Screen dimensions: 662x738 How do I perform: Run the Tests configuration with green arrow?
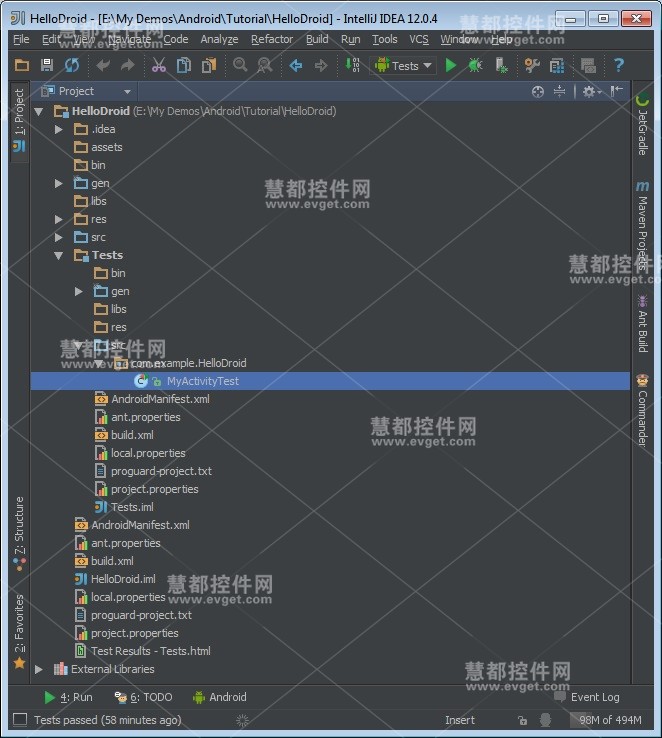tap(451, 65)
